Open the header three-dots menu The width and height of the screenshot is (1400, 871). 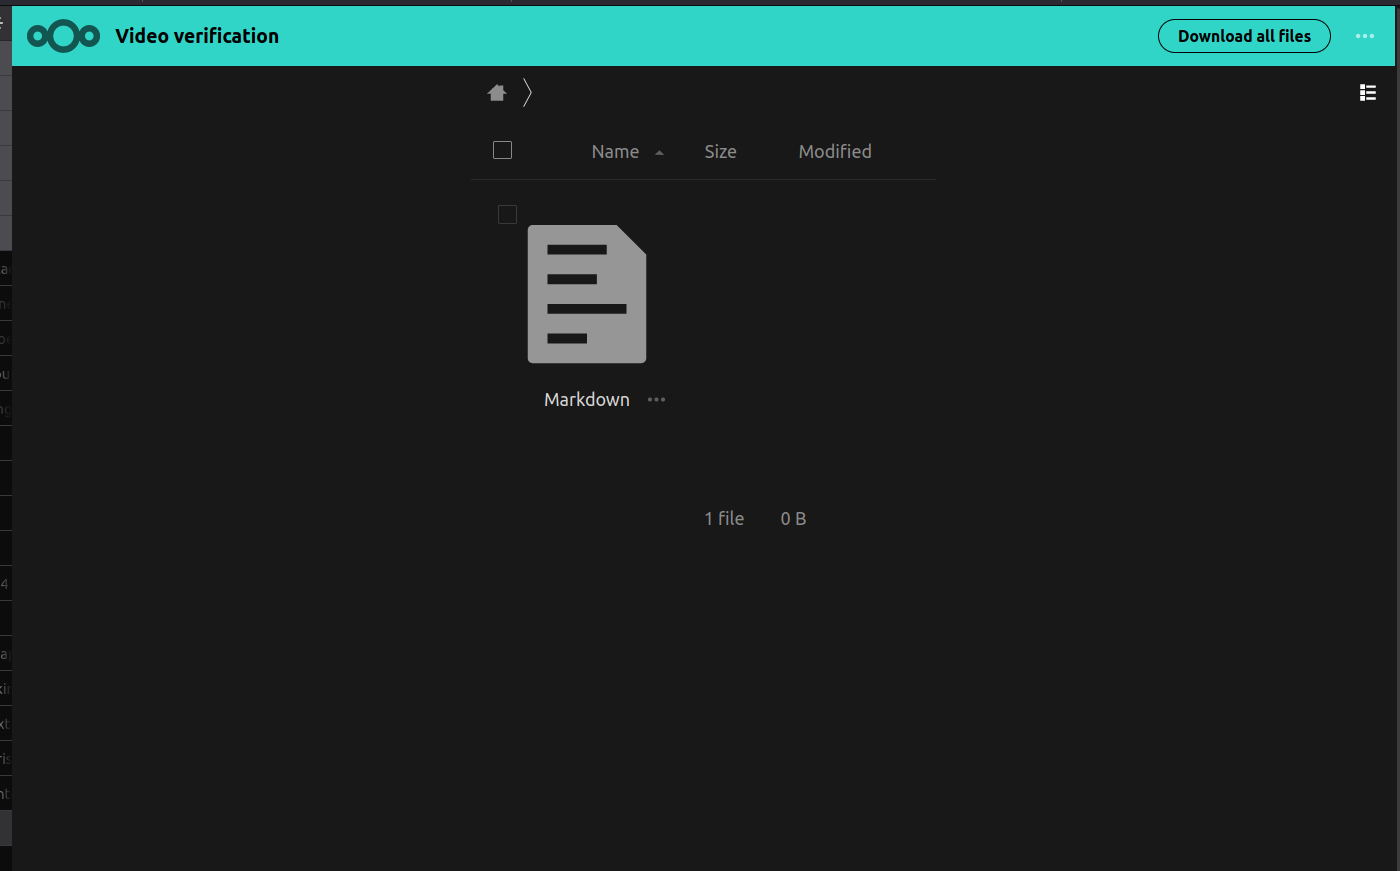(x=1365, y=36)
